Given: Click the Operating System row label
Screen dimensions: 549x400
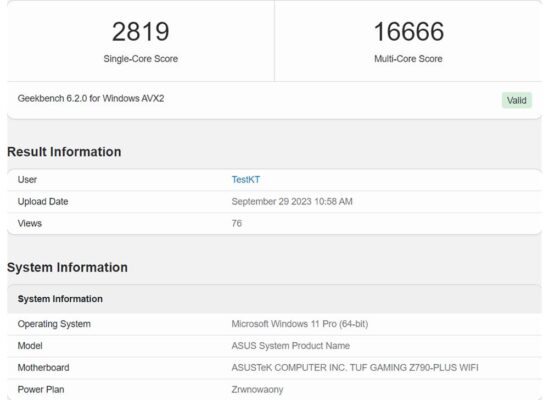Looking at the screenshot, I should point(54,324).
